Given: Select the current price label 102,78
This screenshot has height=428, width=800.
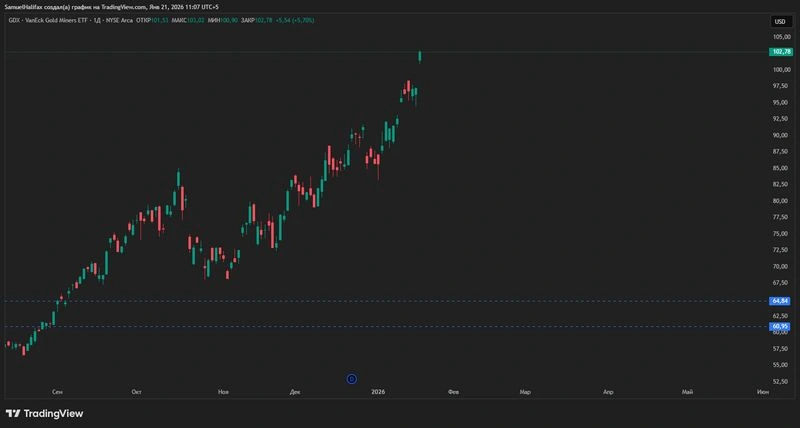Looking at the screenshot, I should pyautogui.click(x=781, y=52).
